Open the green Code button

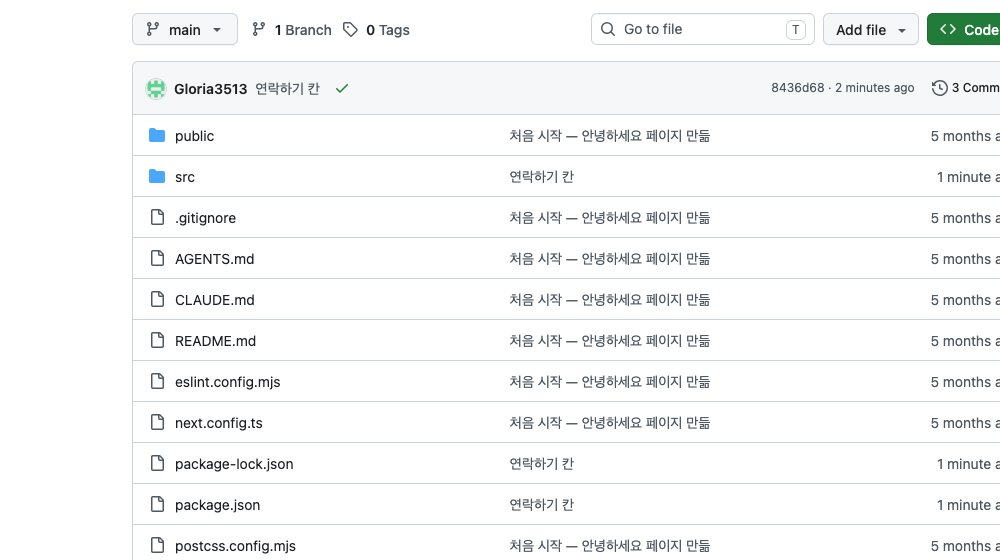pyautogui.click(x=964, y=29)
